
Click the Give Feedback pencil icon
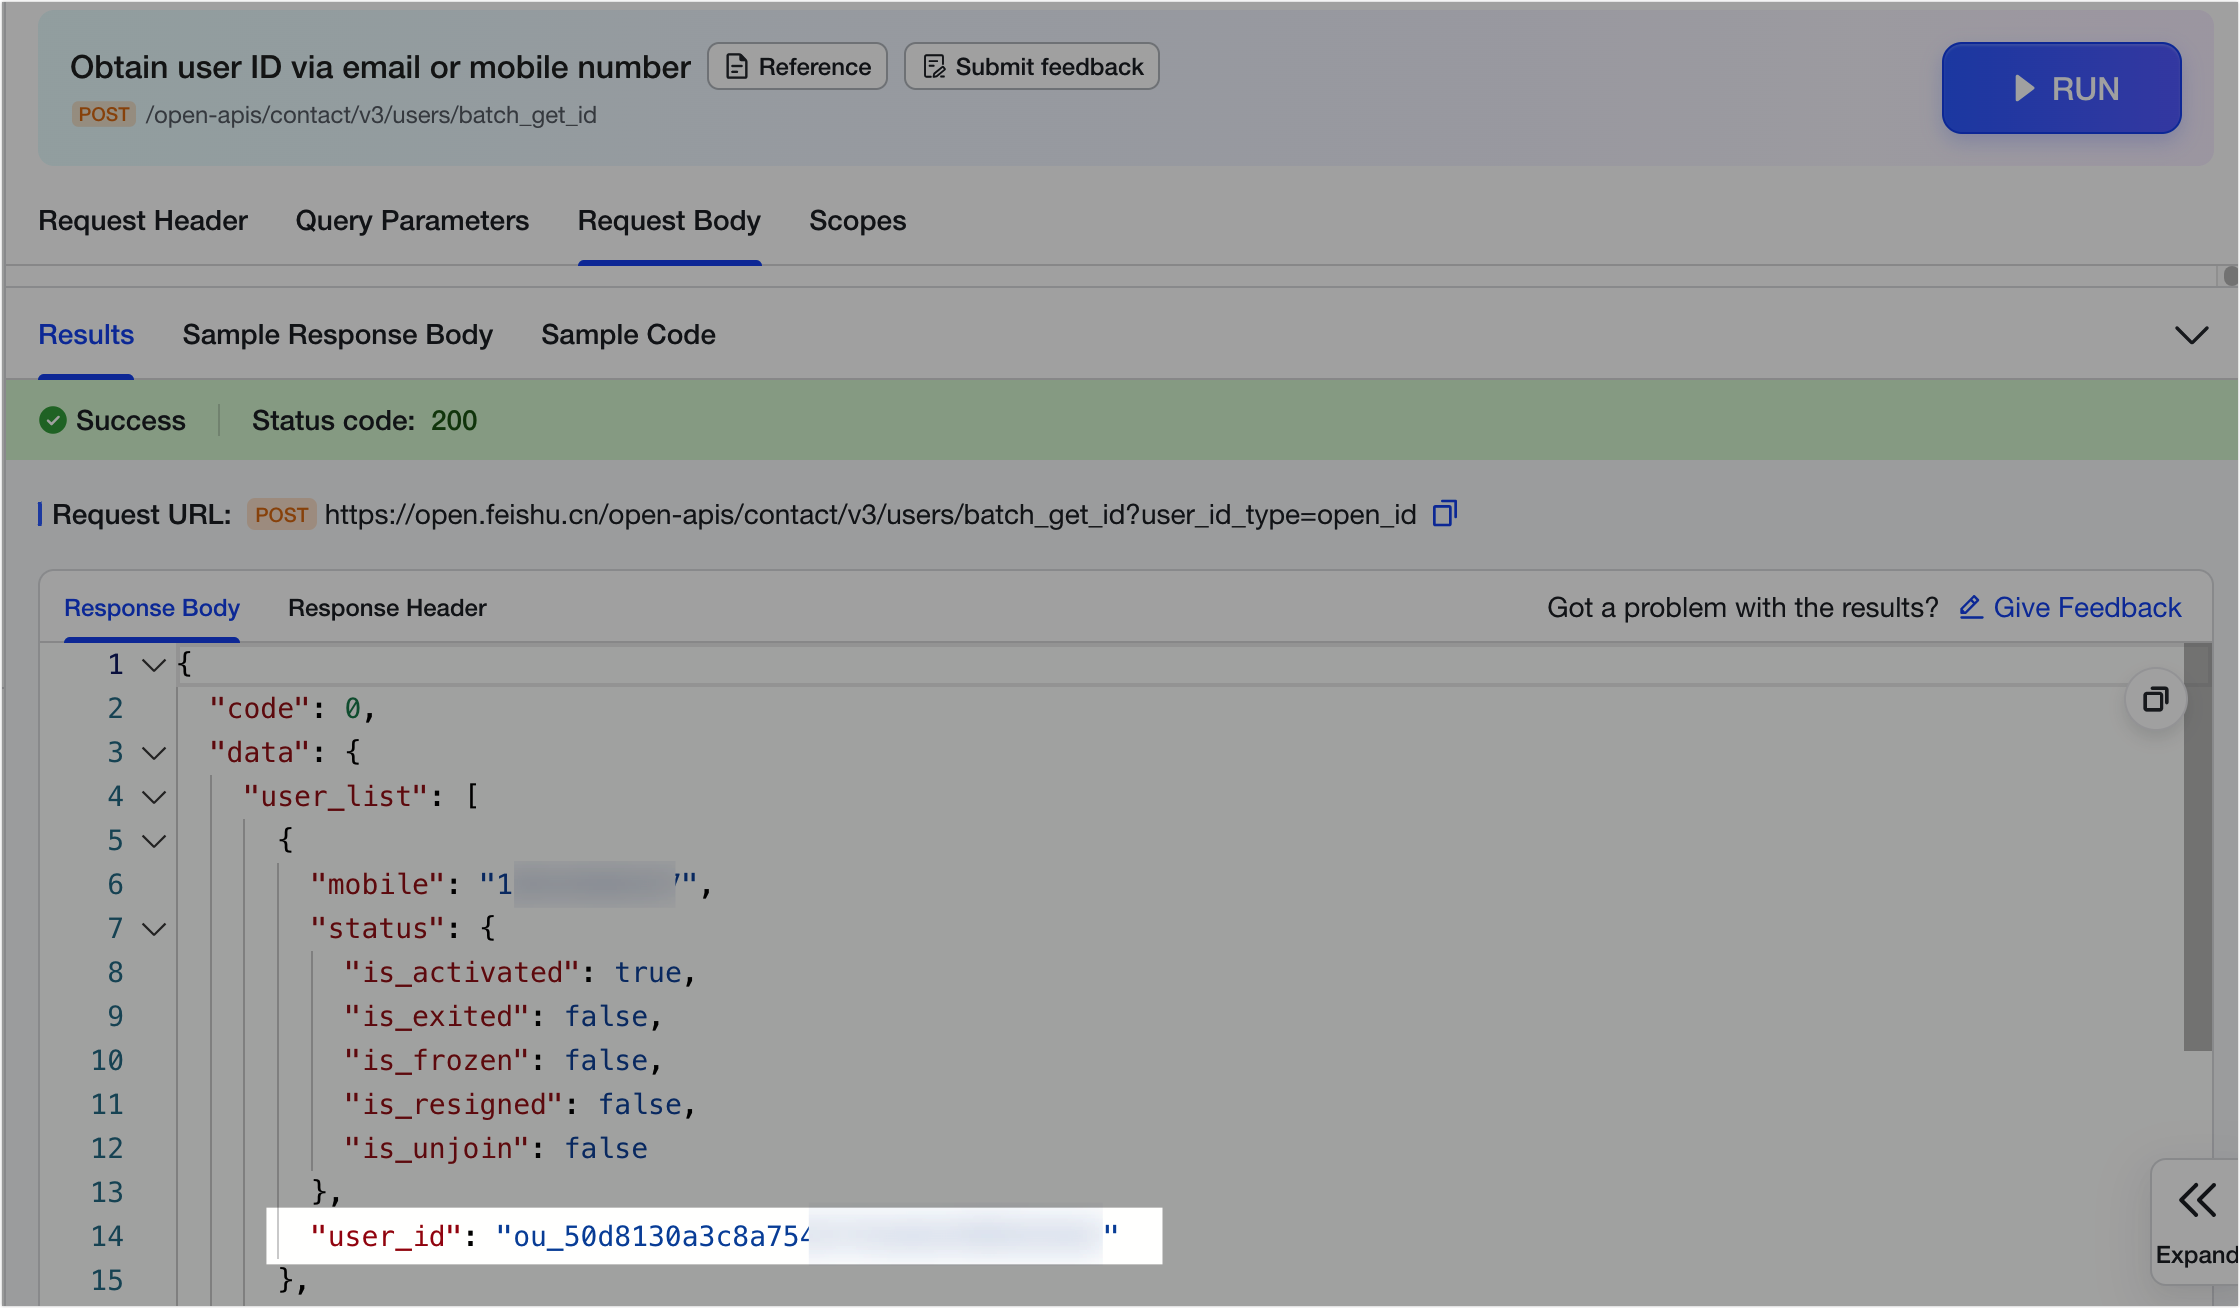[1970, 607]
